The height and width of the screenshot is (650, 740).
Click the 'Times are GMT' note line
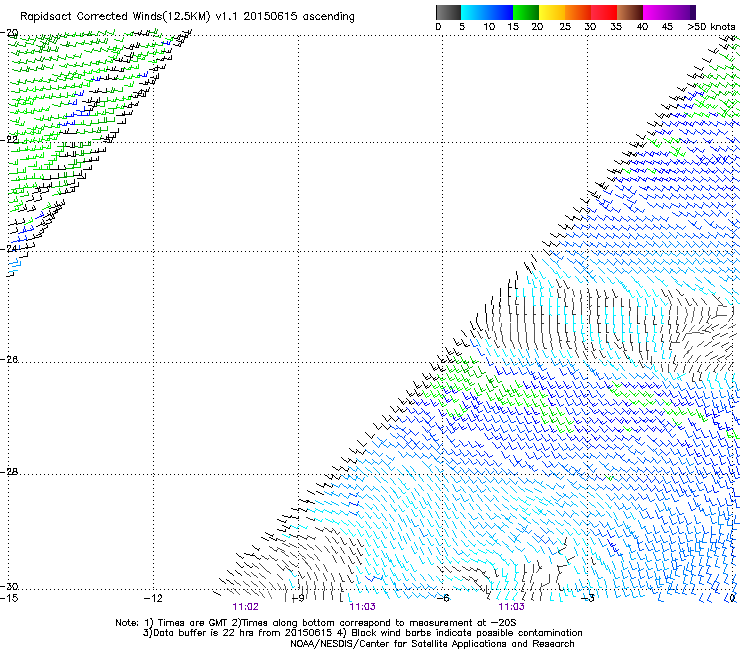click(316, 623)
